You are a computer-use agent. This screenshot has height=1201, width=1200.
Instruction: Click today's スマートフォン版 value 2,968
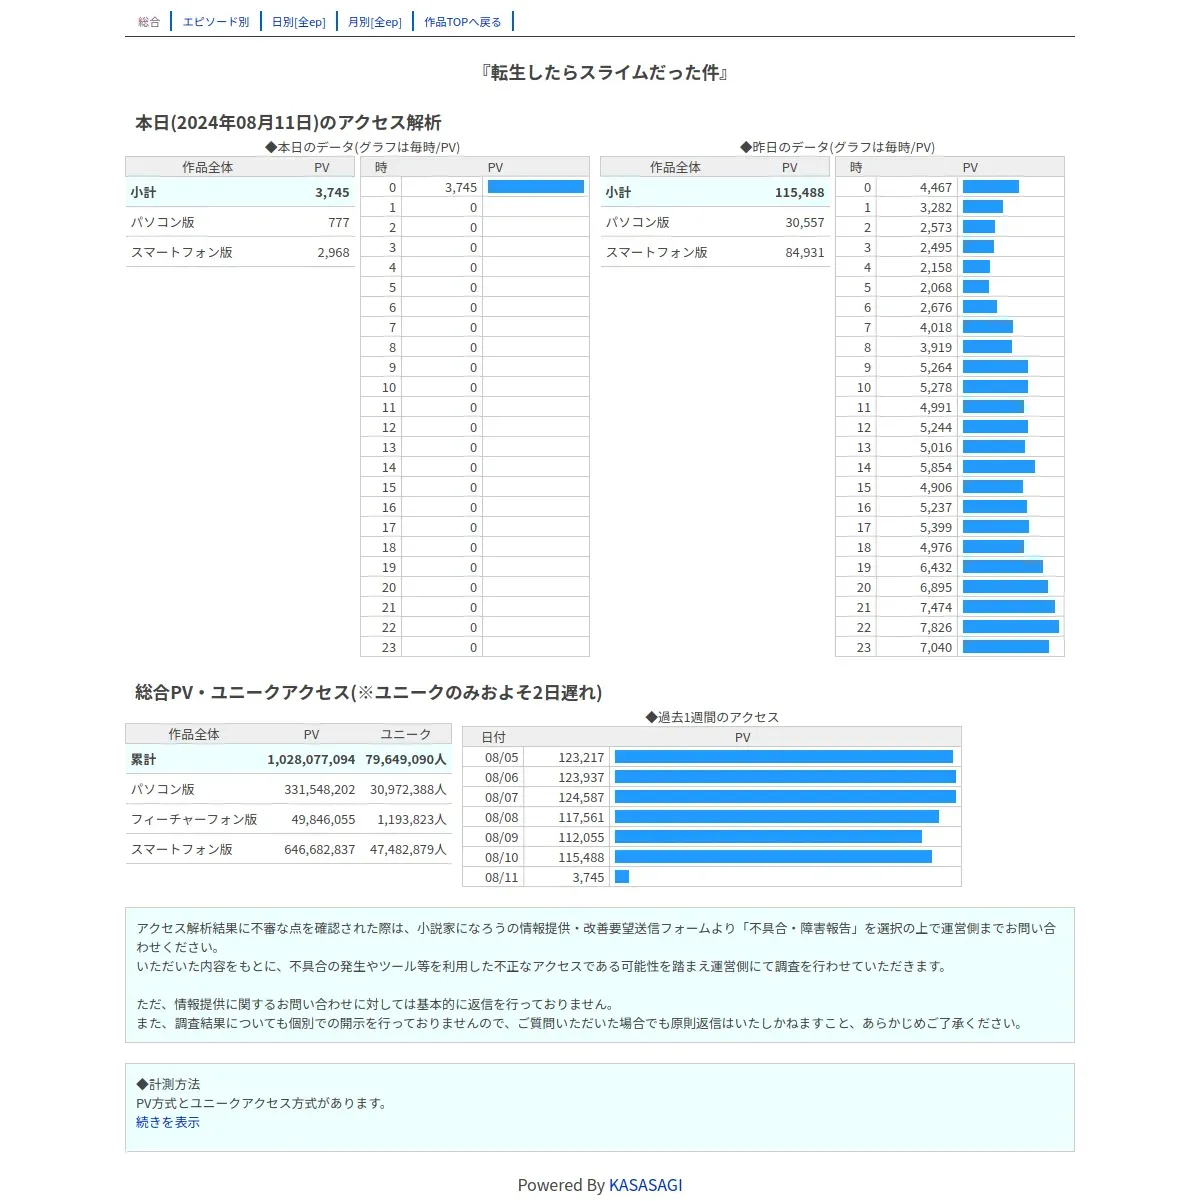[333, 252]
